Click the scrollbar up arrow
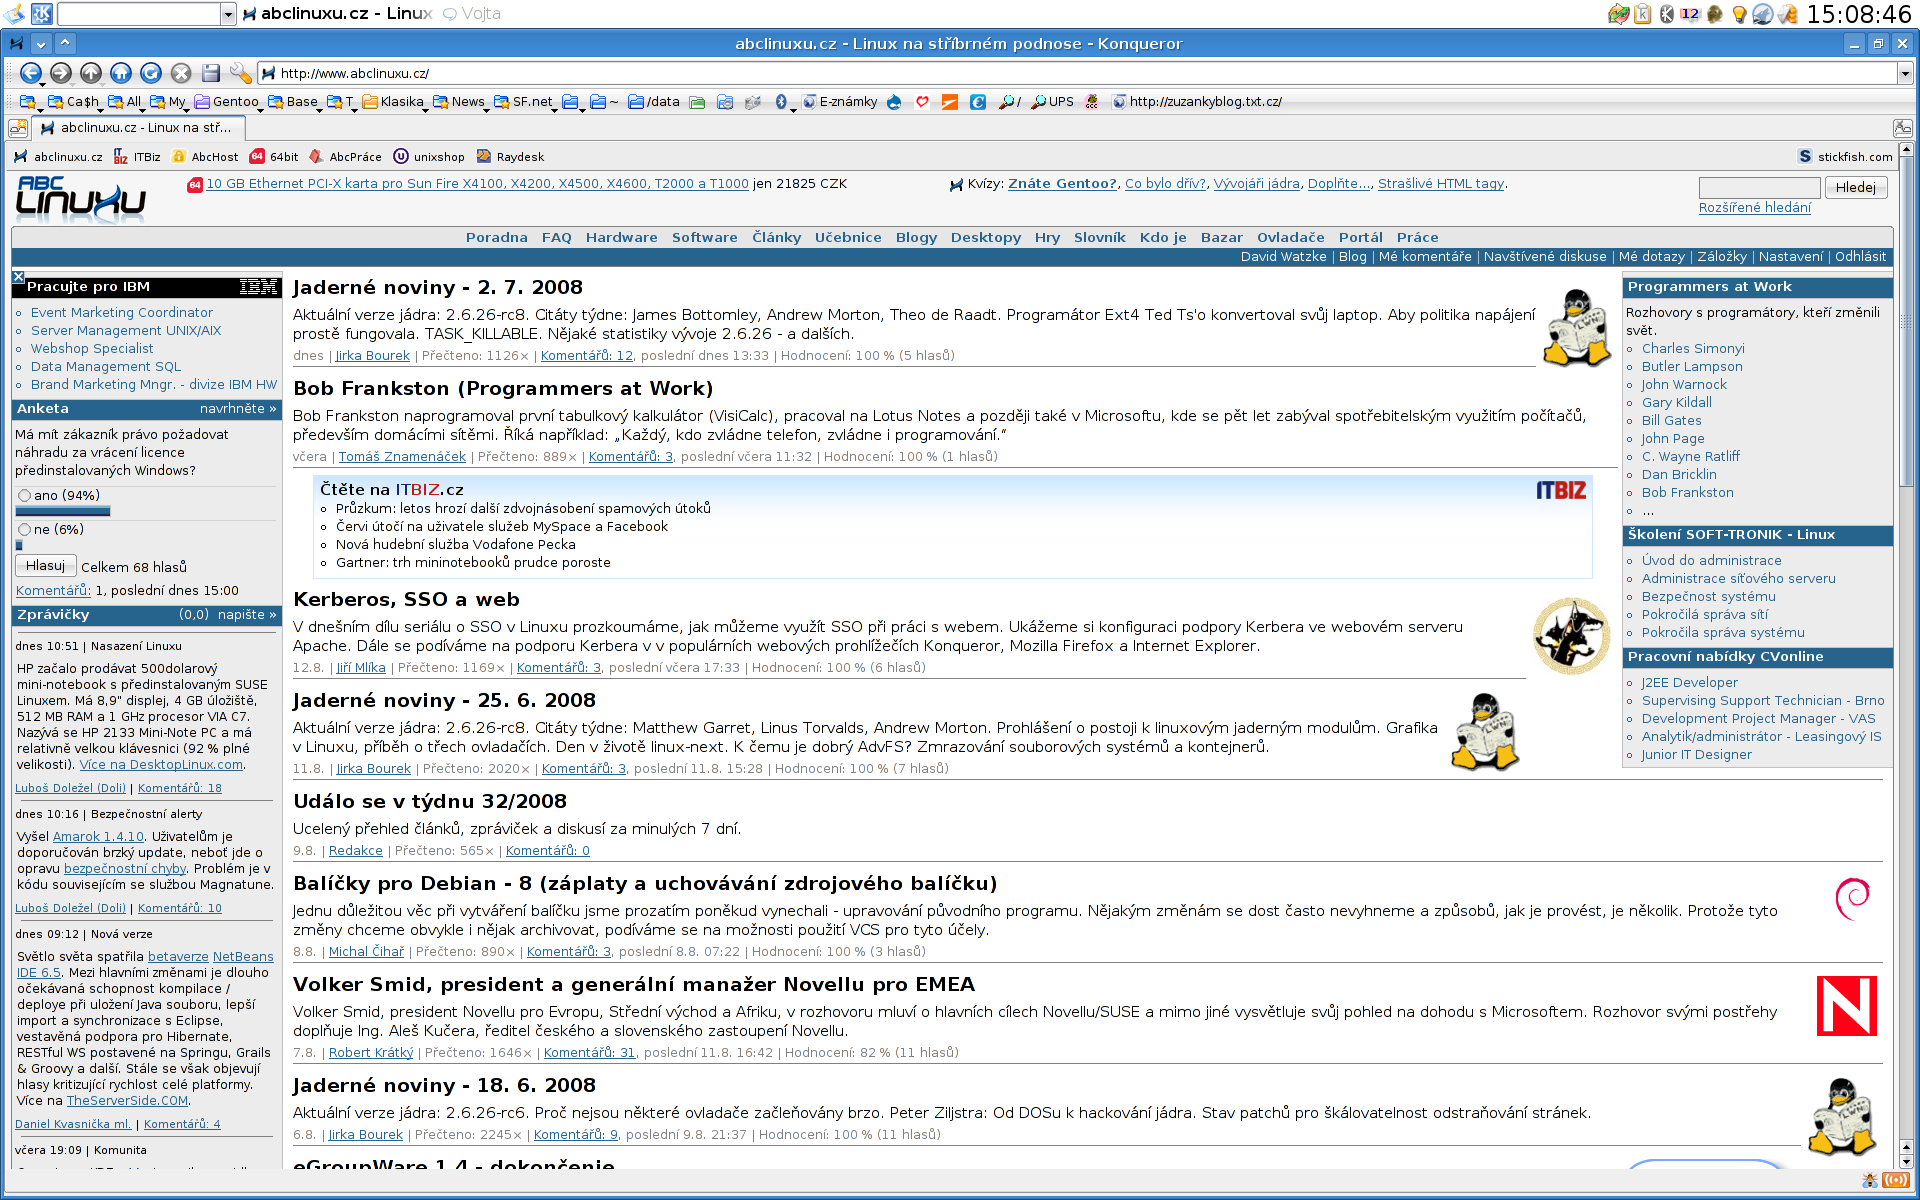1920x1200 pixels. pyautogui.click(x=1906, y=150)
